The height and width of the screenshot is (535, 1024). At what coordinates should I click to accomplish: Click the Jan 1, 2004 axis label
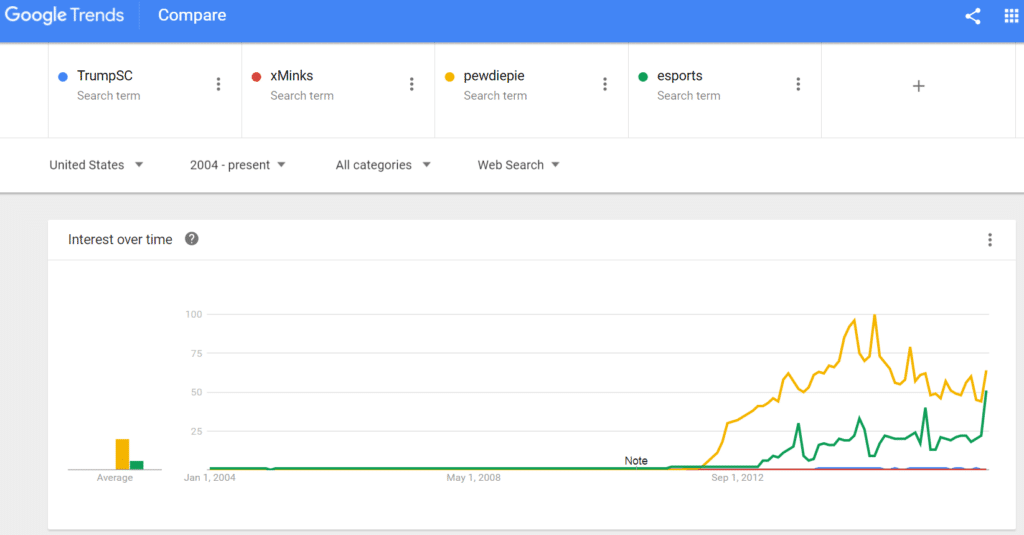[x=210, y=478]
